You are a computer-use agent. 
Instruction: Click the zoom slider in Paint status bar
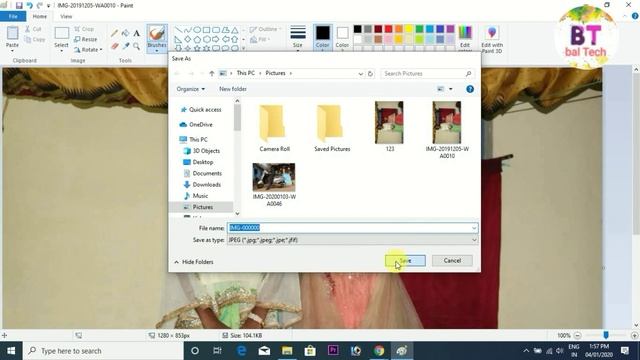(x=606, y=335)
